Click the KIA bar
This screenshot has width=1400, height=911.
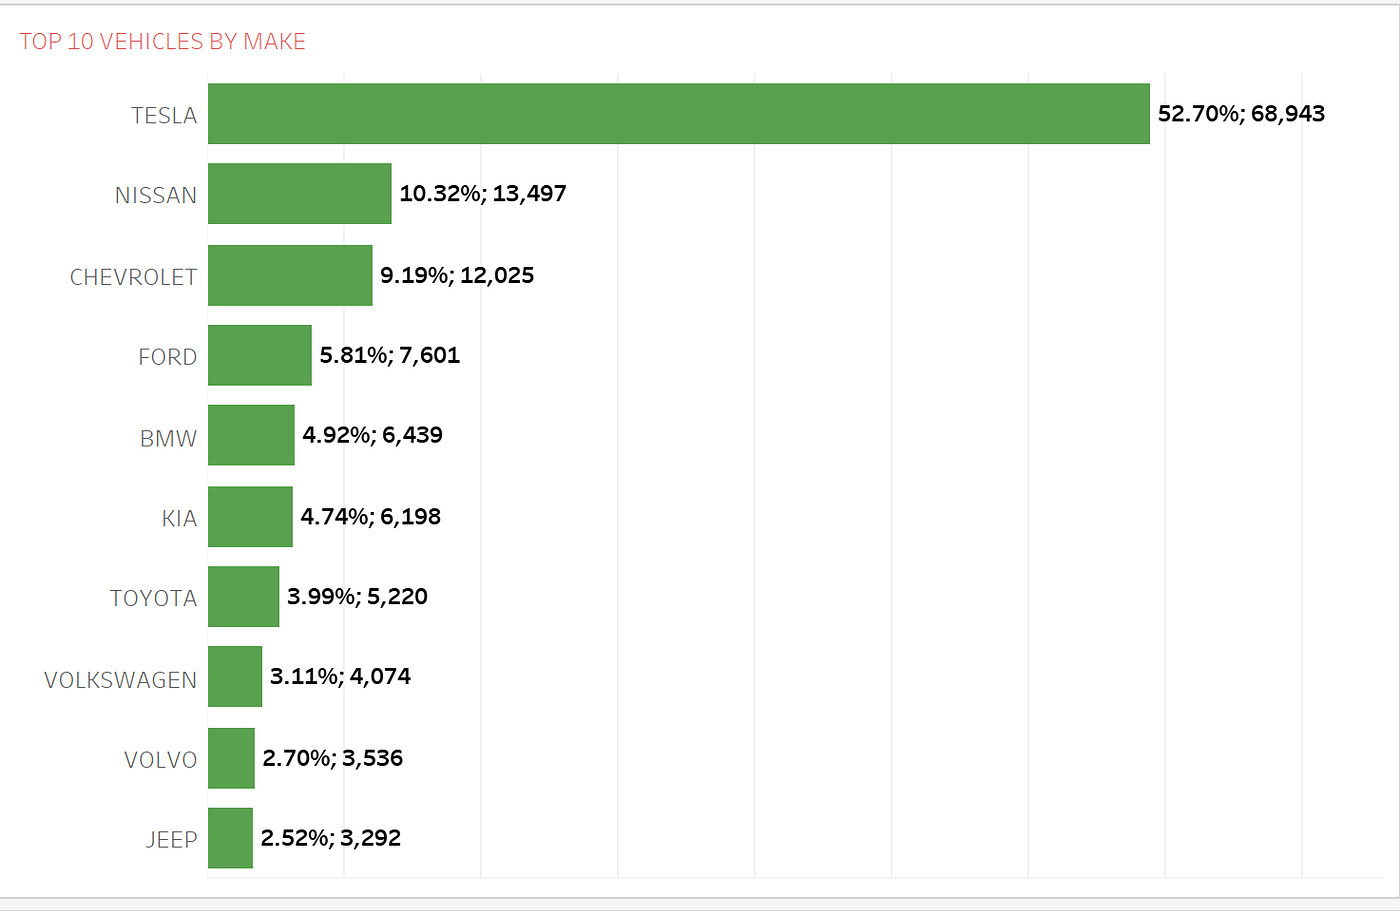point(250,517)
